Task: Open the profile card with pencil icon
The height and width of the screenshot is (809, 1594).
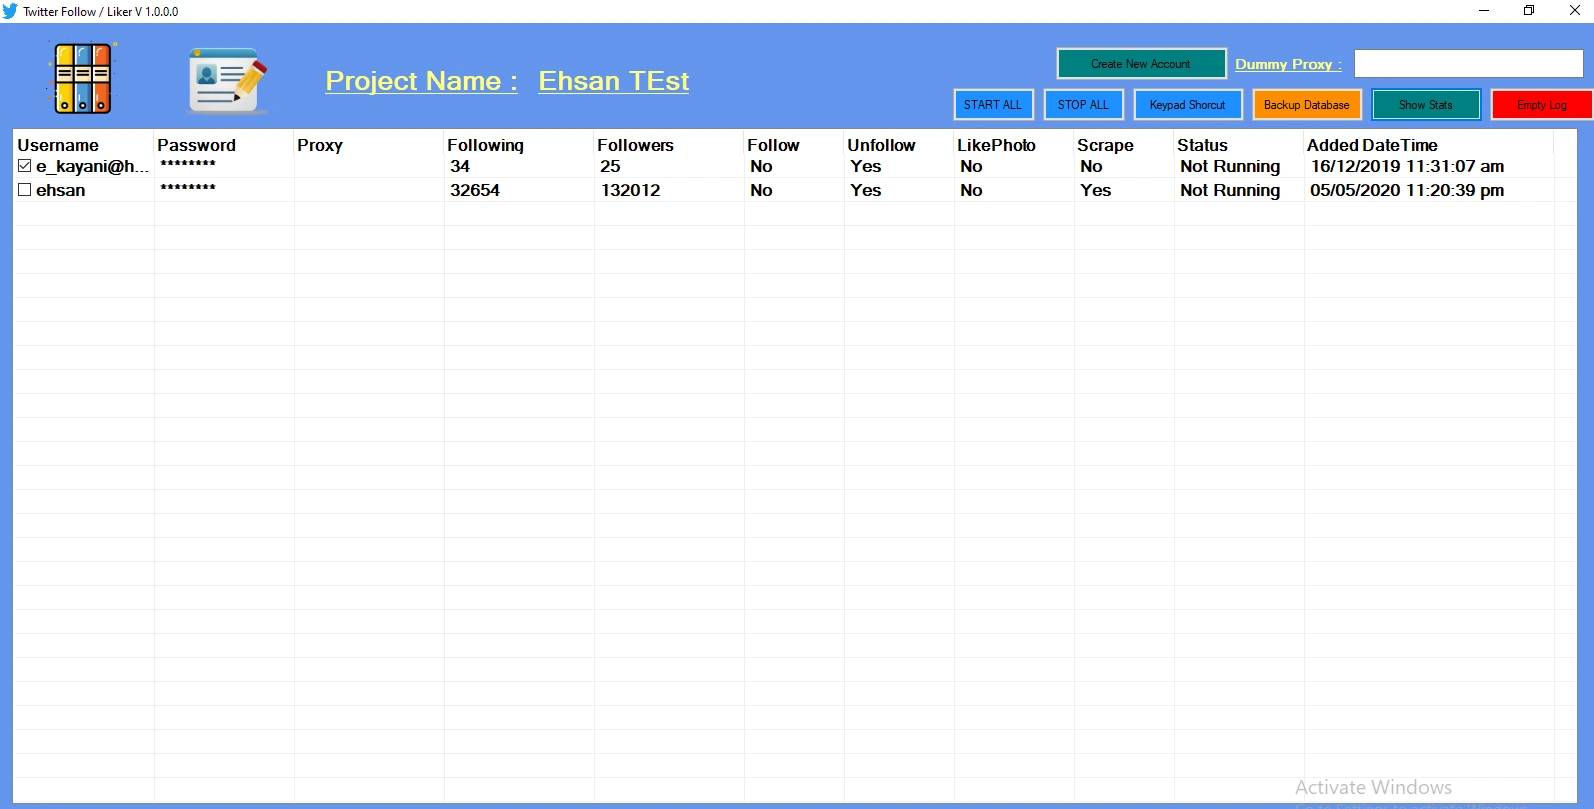Action: point(228,80)
